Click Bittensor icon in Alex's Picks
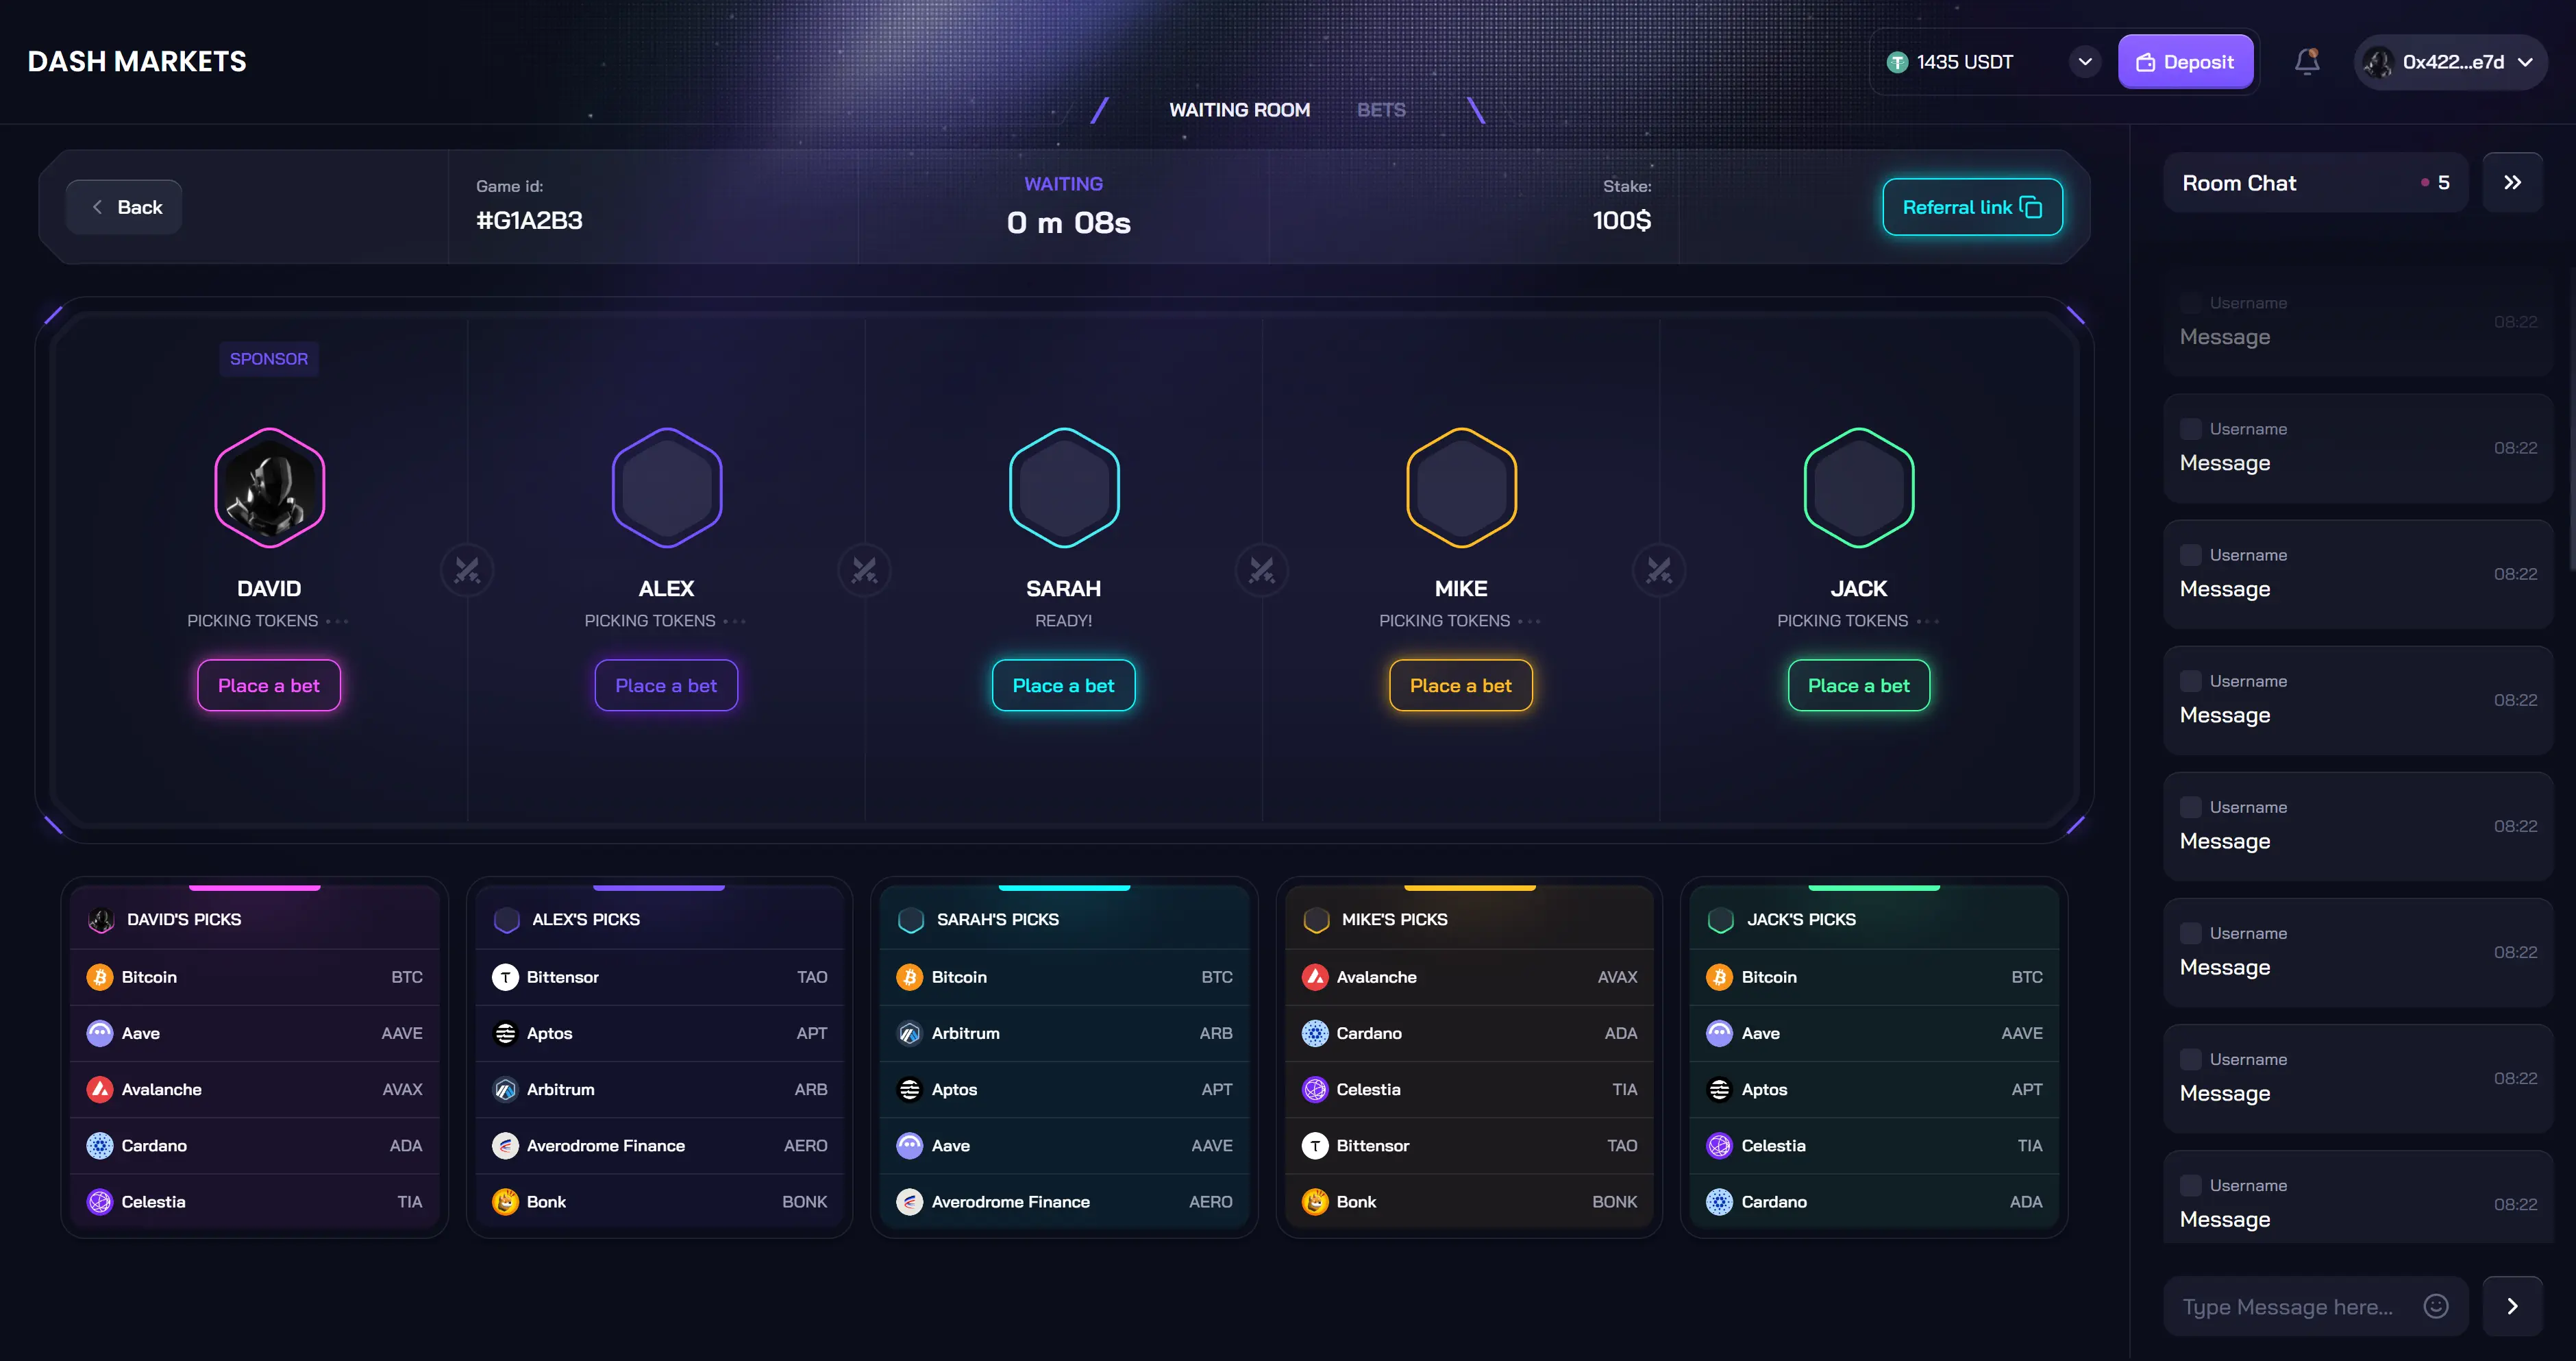 click(x=505, y=977)
